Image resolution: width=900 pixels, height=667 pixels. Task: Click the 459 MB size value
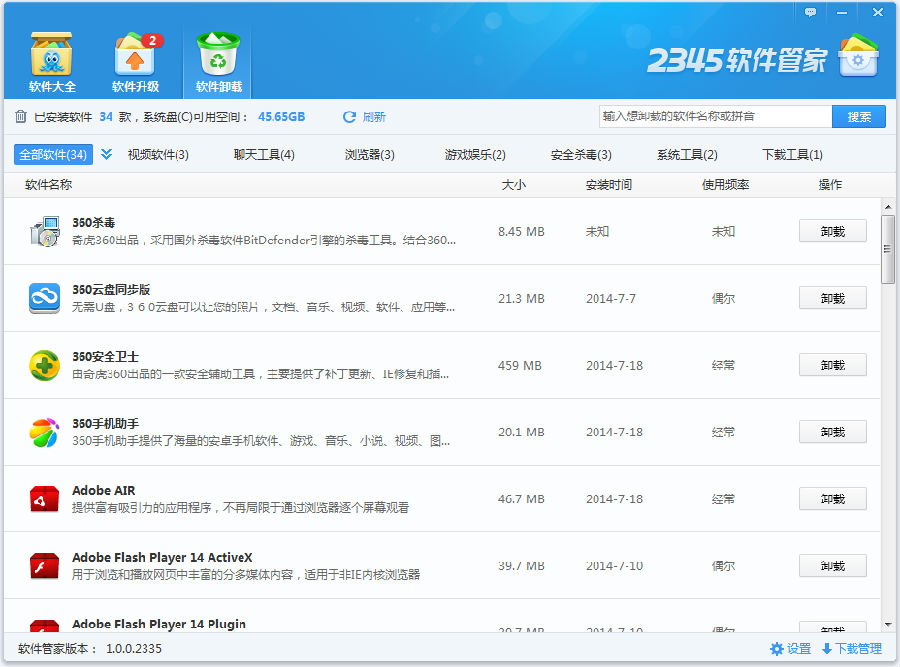coord(520,366)
